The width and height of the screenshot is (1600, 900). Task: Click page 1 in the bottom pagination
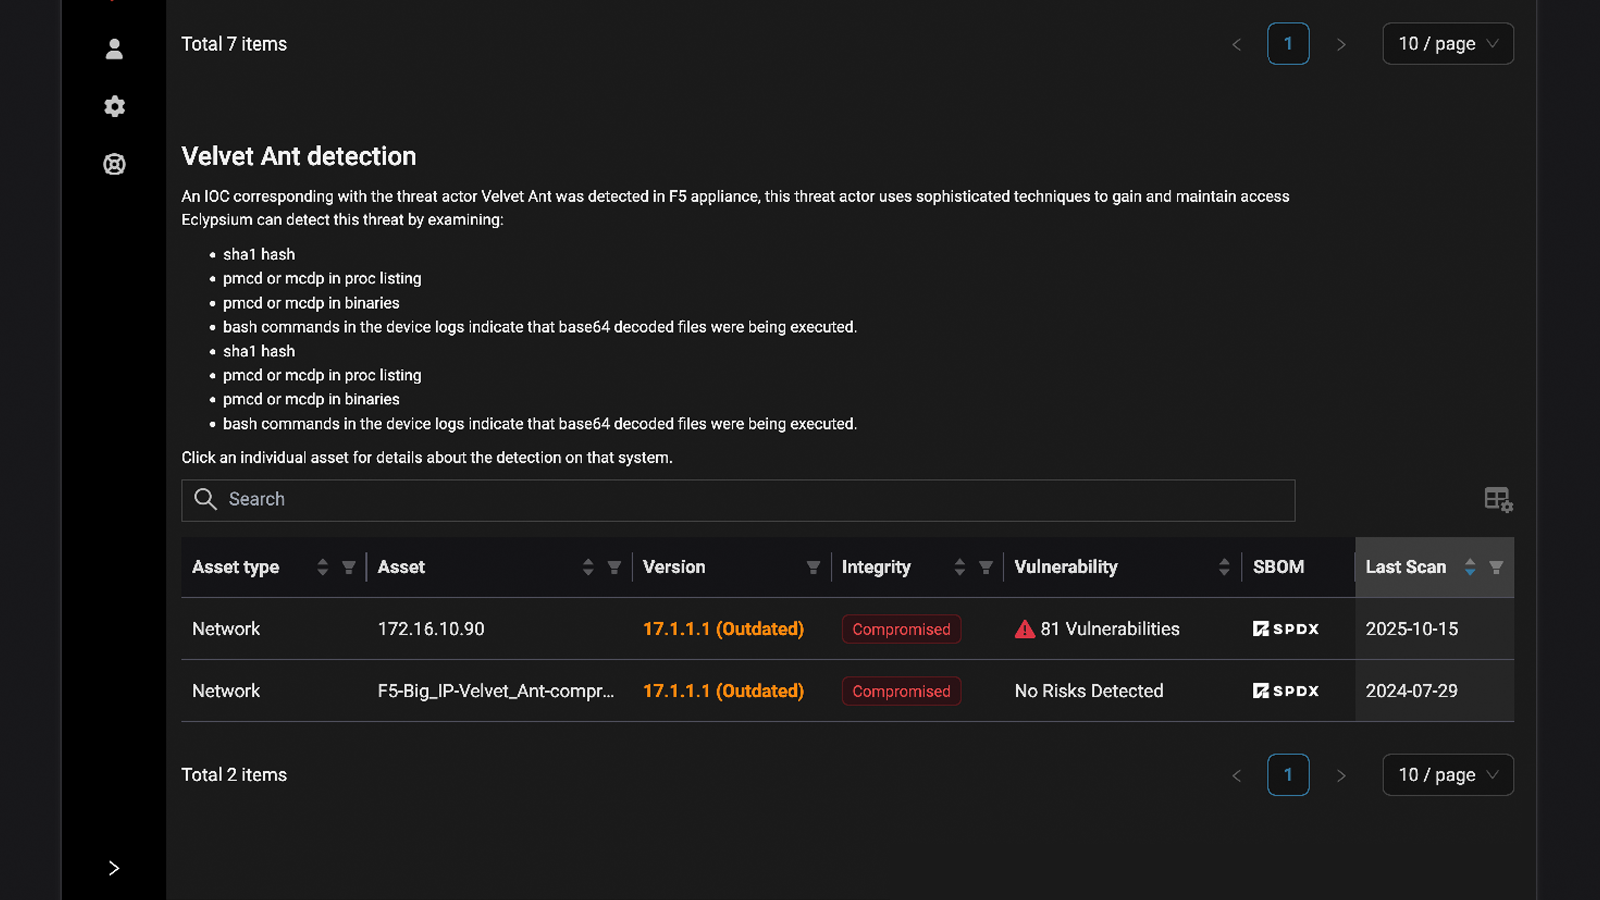click(1288, 775)
